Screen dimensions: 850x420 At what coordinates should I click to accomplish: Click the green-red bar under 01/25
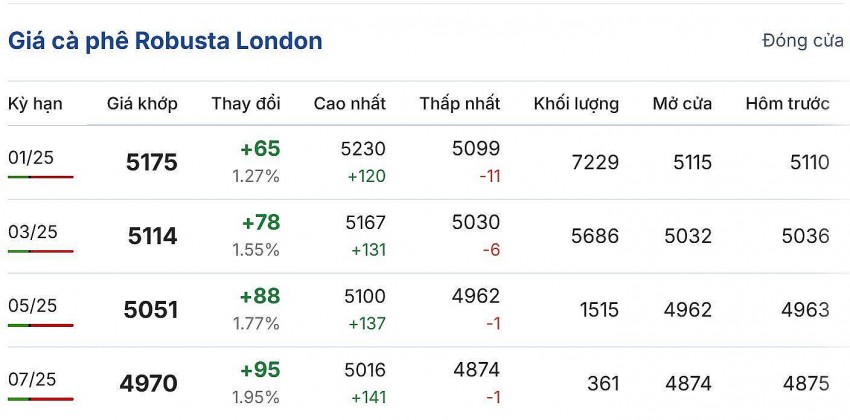(40, 177)
